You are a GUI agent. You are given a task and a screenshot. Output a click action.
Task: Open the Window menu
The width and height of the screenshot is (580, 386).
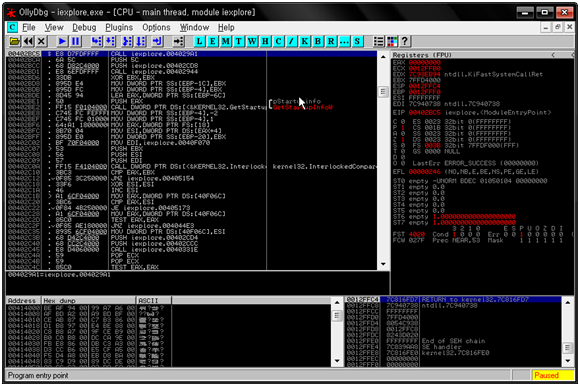click(x=194, y=27)
